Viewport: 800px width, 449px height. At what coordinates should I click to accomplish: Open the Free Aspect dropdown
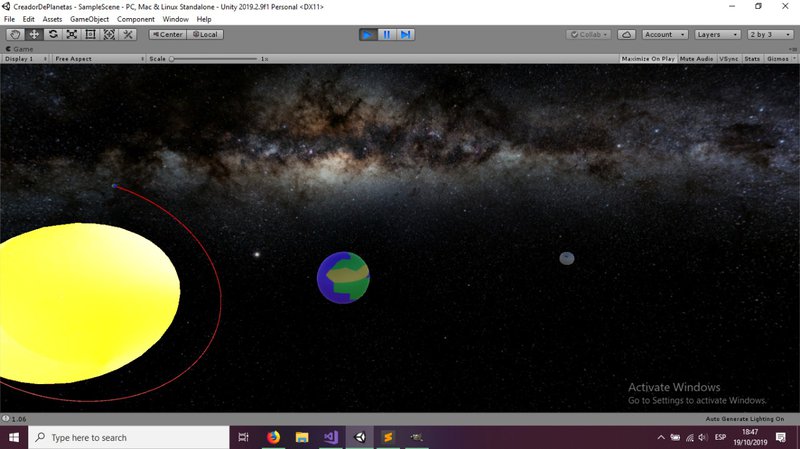[x=98, y=59]
